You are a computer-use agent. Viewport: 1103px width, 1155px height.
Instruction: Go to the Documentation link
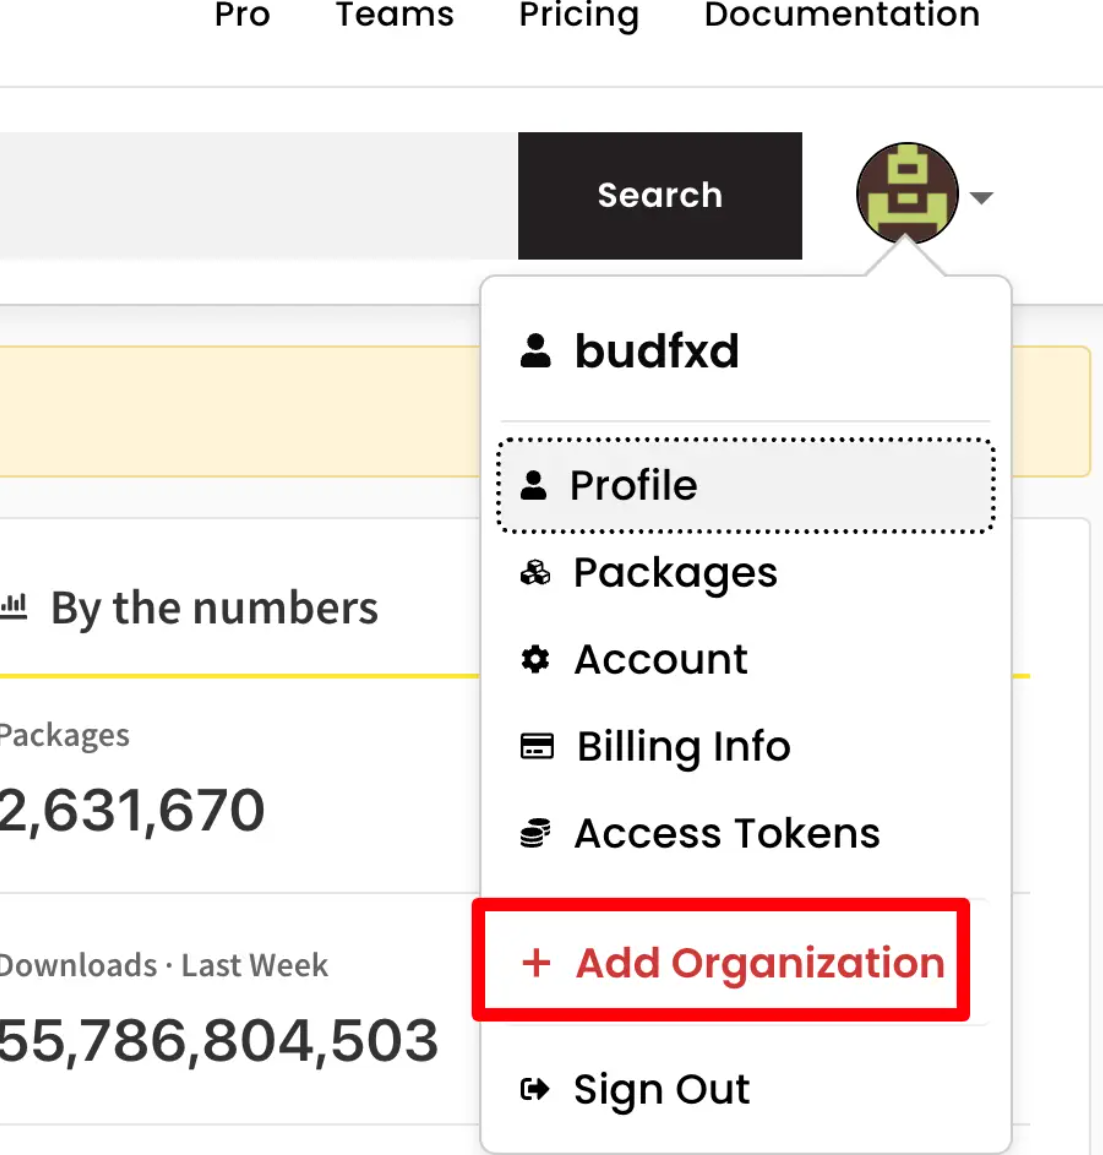pyautogui.click(x=842, y=15)
